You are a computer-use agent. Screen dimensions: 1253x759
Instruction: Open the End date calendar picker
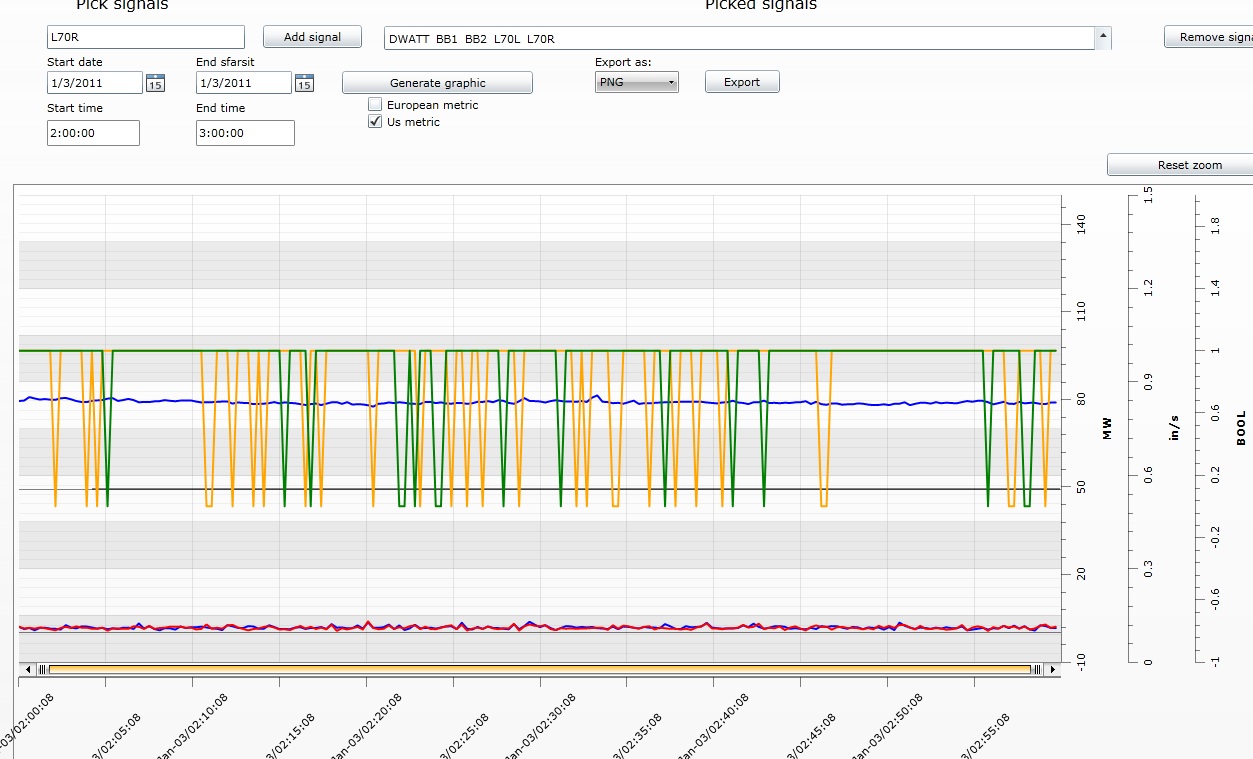[304, 83]
